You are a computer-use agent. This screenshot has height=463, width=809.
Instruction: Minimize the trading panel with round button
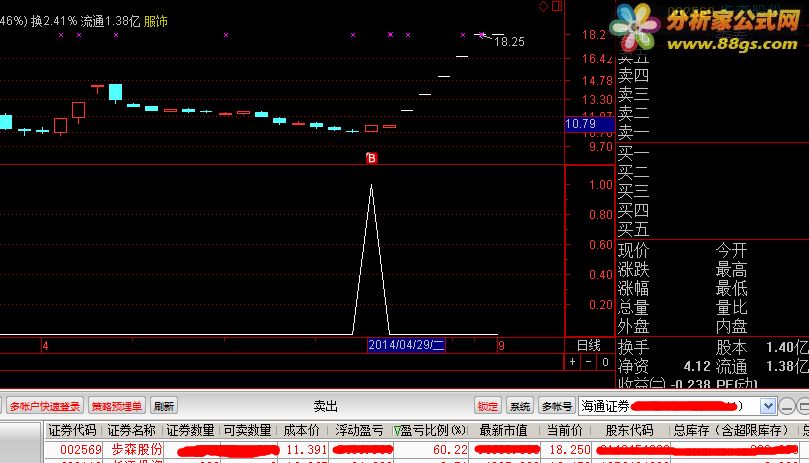pyautogui.click(x=787, y=406)
